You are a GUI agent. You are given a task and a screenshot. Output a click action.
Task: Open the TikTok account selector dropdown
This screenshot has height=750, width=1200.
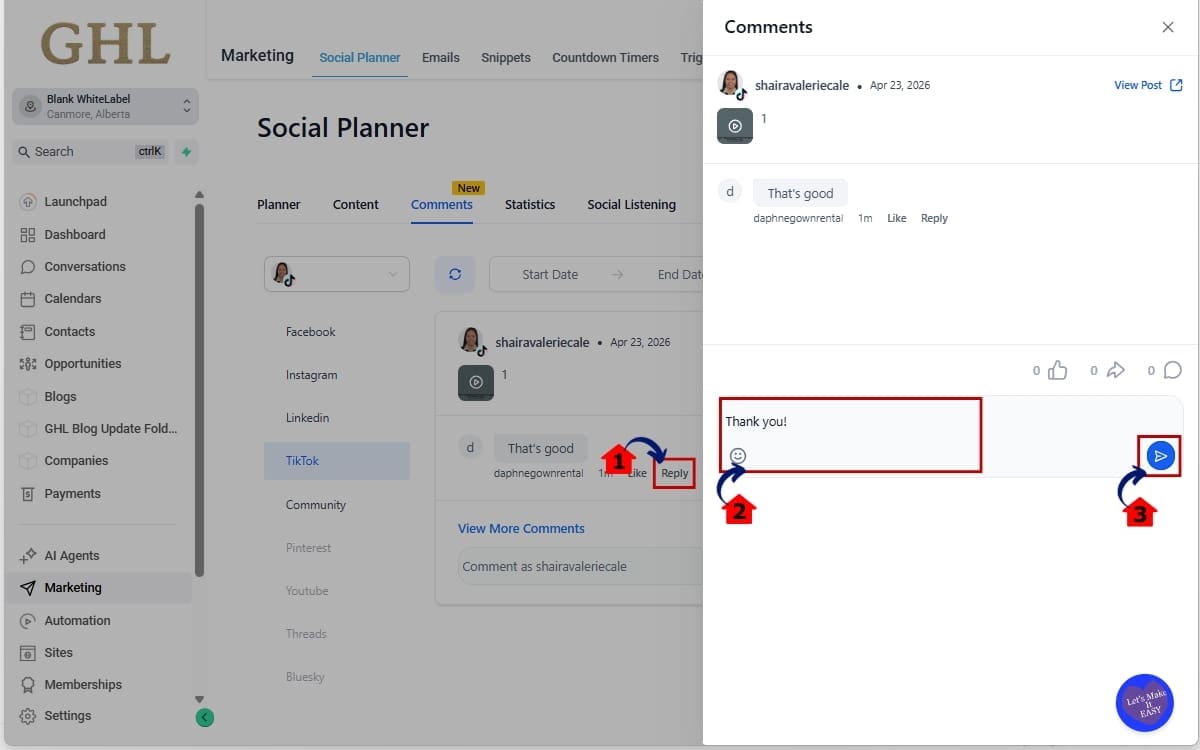coord(337,274)
